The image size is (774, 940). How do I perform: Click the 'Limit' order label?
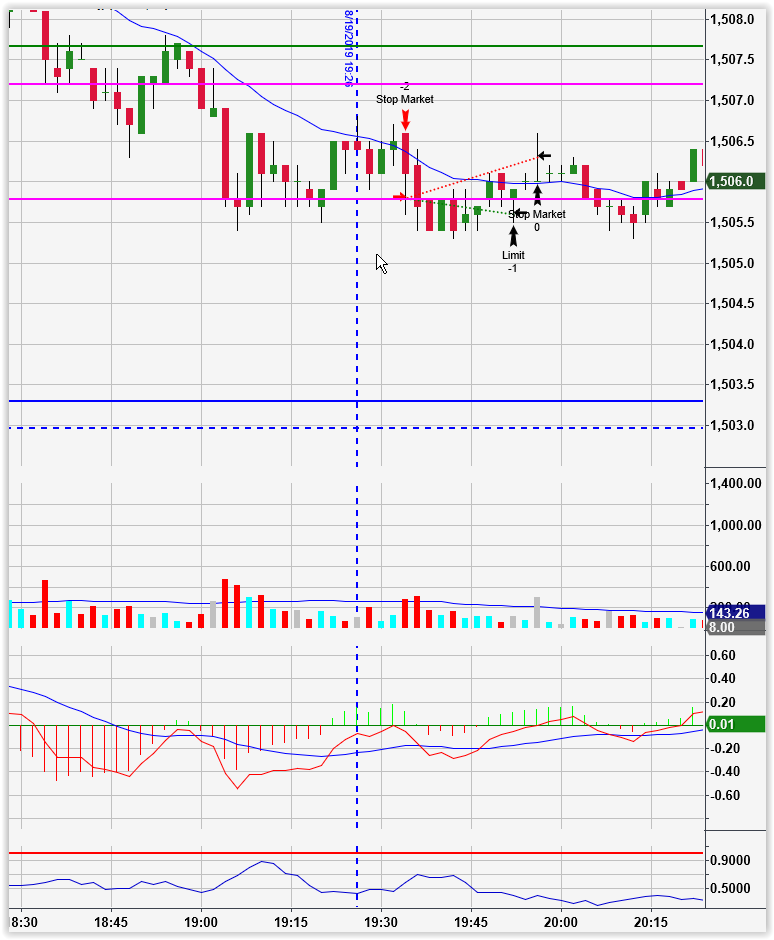pyautogui.click(x=513, y=255)
